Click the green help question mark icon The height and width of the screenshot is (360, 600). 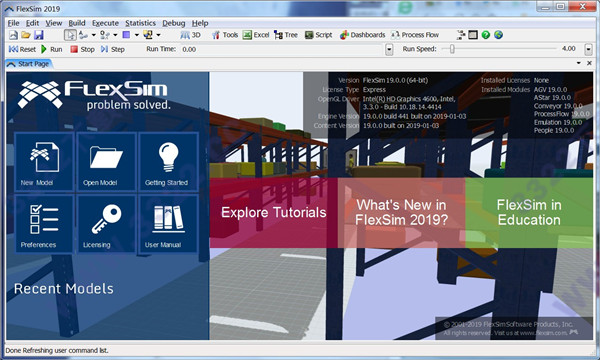pyautogui.click(x=486, y=35)
